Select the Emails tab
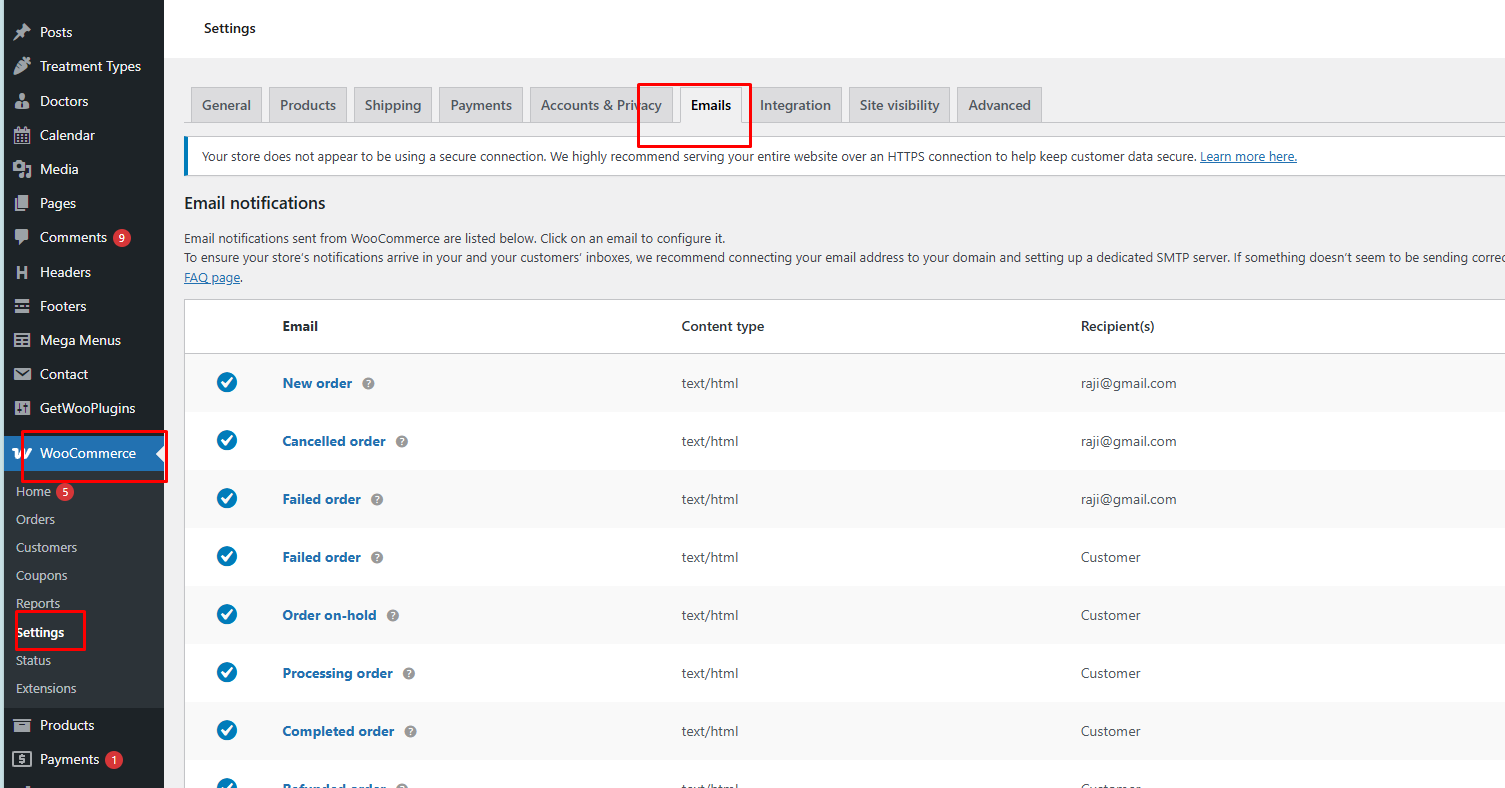This screenshot has height=788, width=1505. [711, 105]
